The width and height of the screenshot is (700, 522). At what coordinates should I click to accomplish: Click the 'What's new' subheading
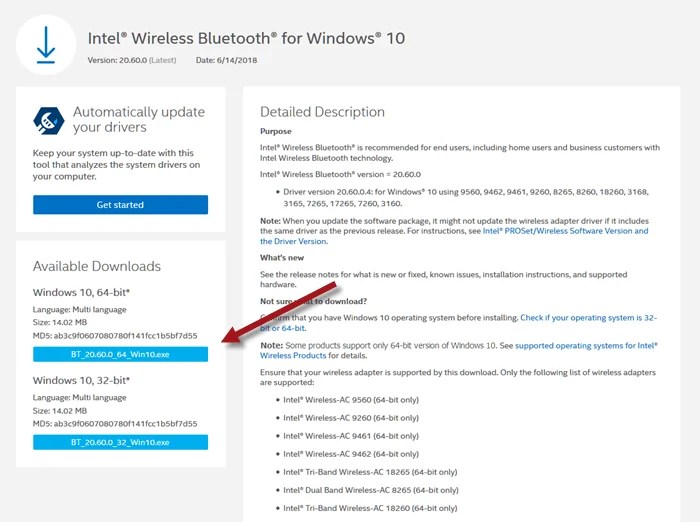282,258
